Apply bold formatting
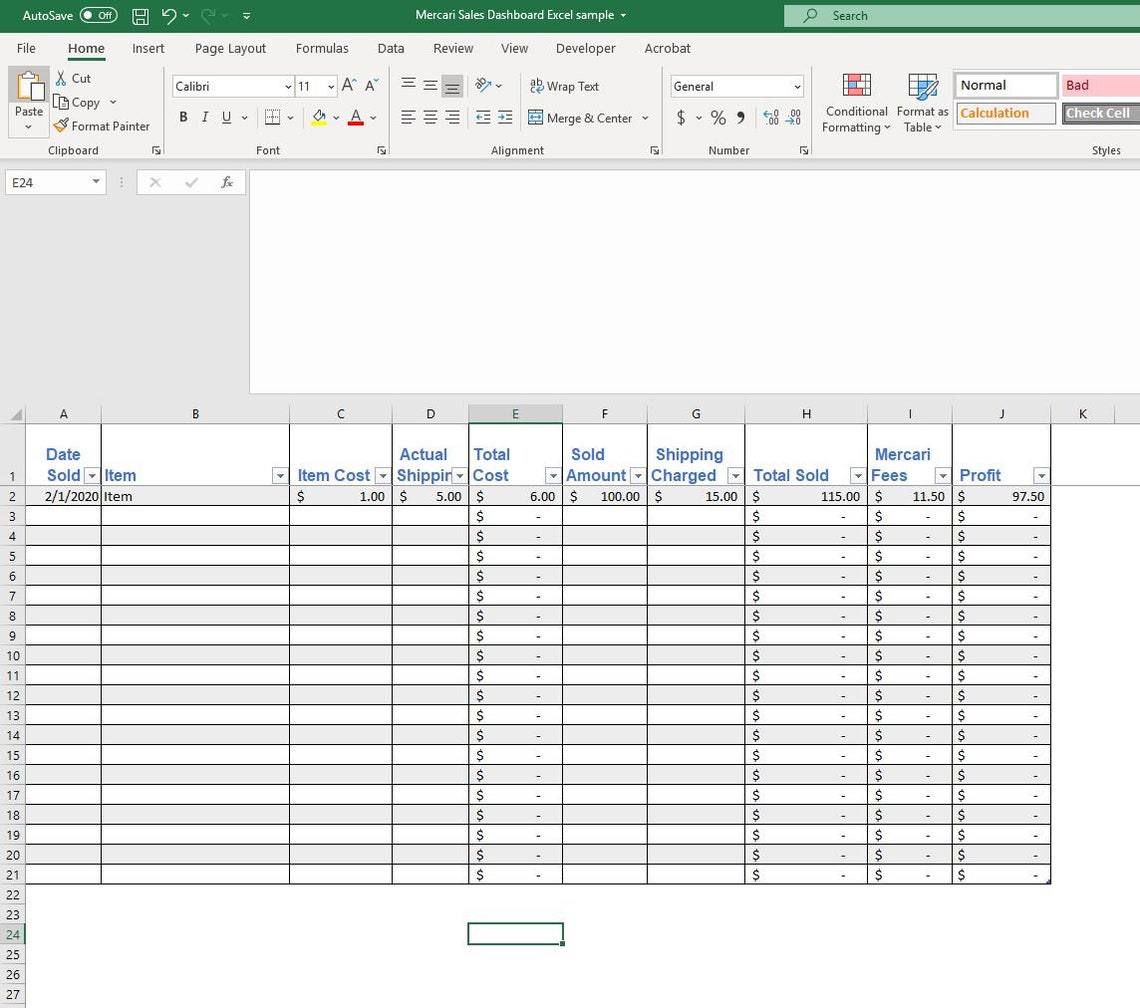Screen dimensions: 1140x1008 pos(183,117)
